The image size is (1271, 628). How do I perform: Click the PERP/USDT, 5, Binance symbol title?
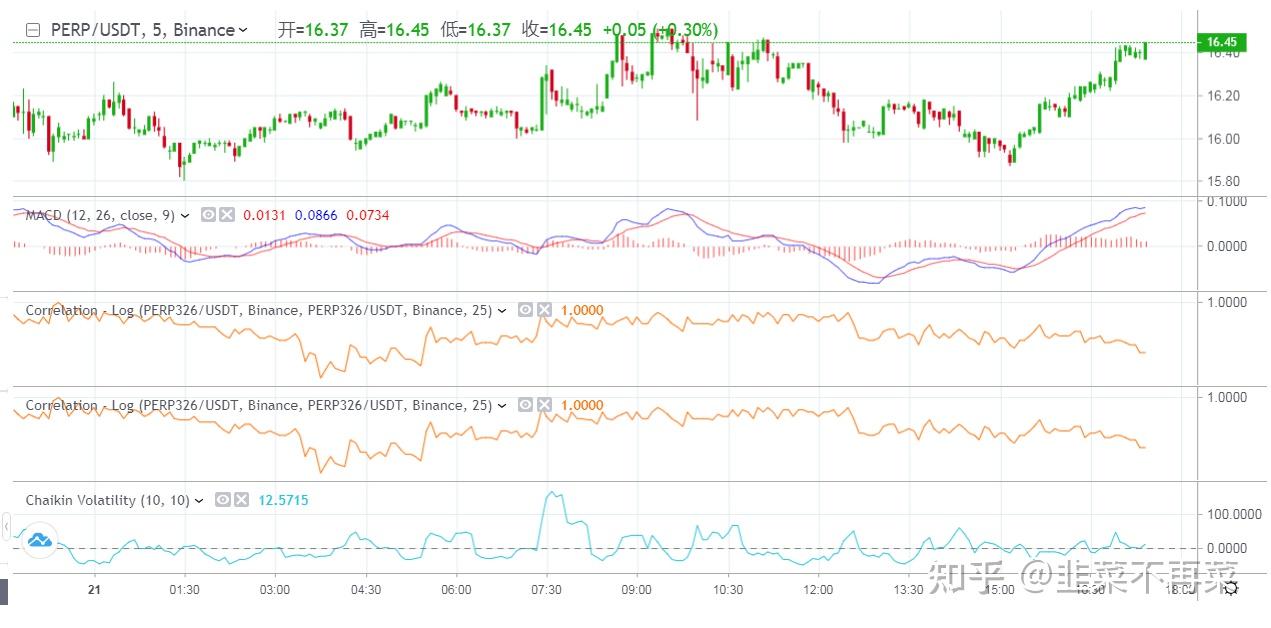coord(142,30)
